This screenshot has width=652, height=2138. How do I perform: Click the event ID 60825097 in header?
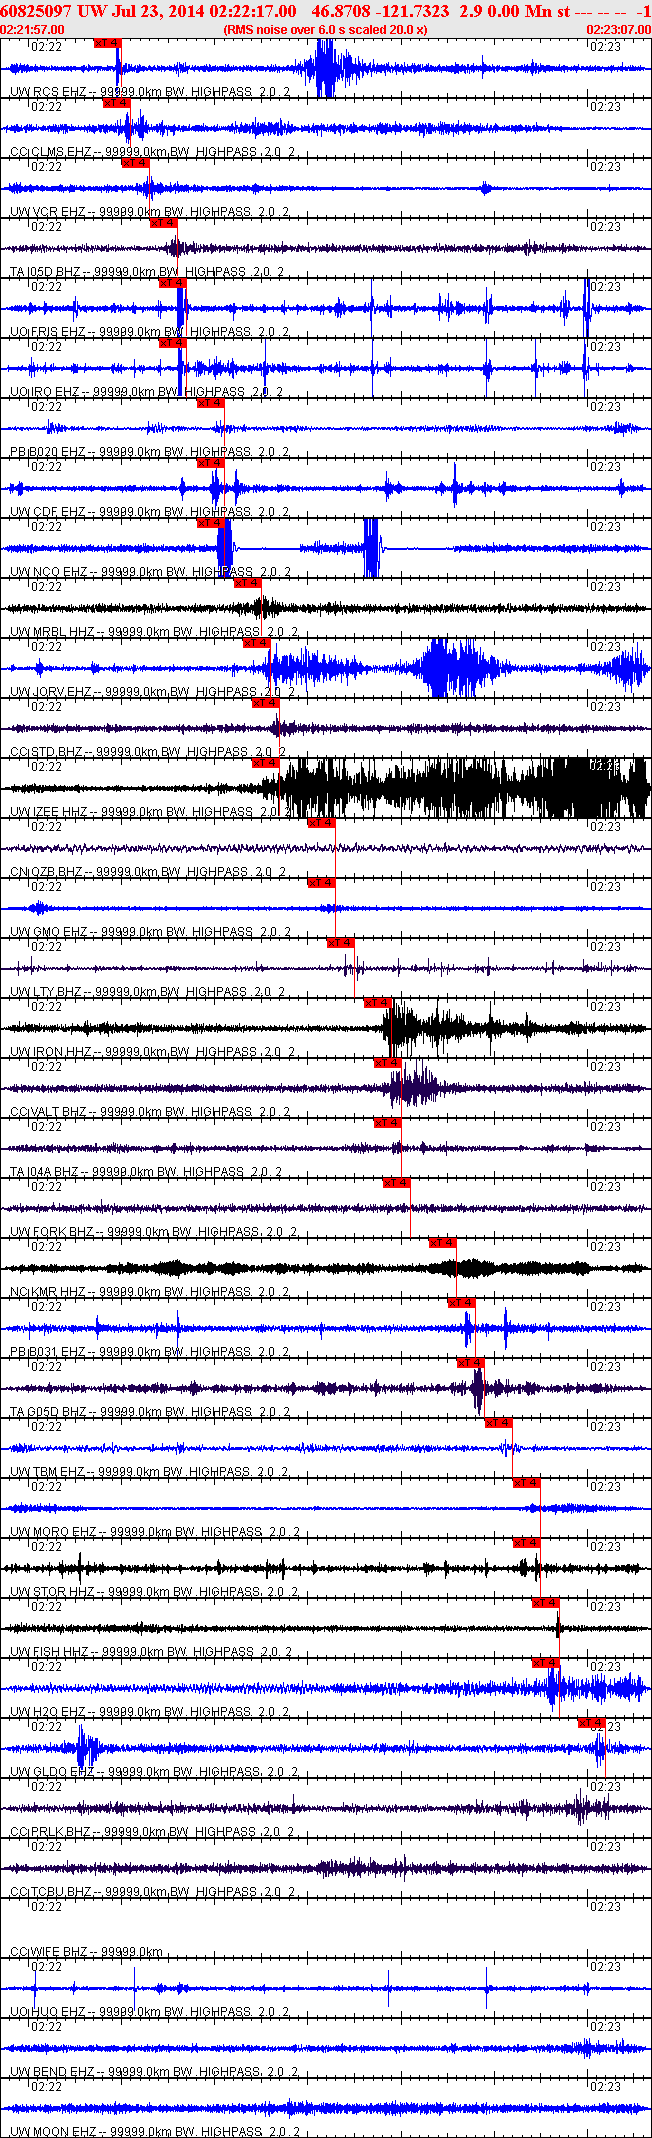(x=36, y=10)
